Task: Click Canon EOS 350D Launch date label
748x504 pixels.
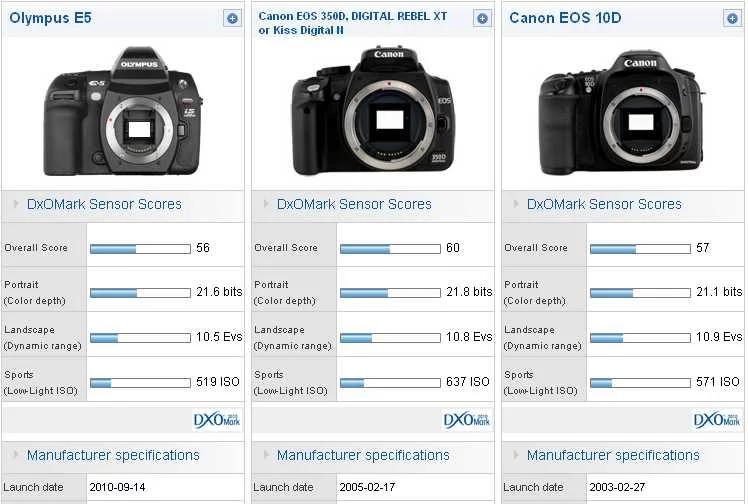Action: (283, 487)
